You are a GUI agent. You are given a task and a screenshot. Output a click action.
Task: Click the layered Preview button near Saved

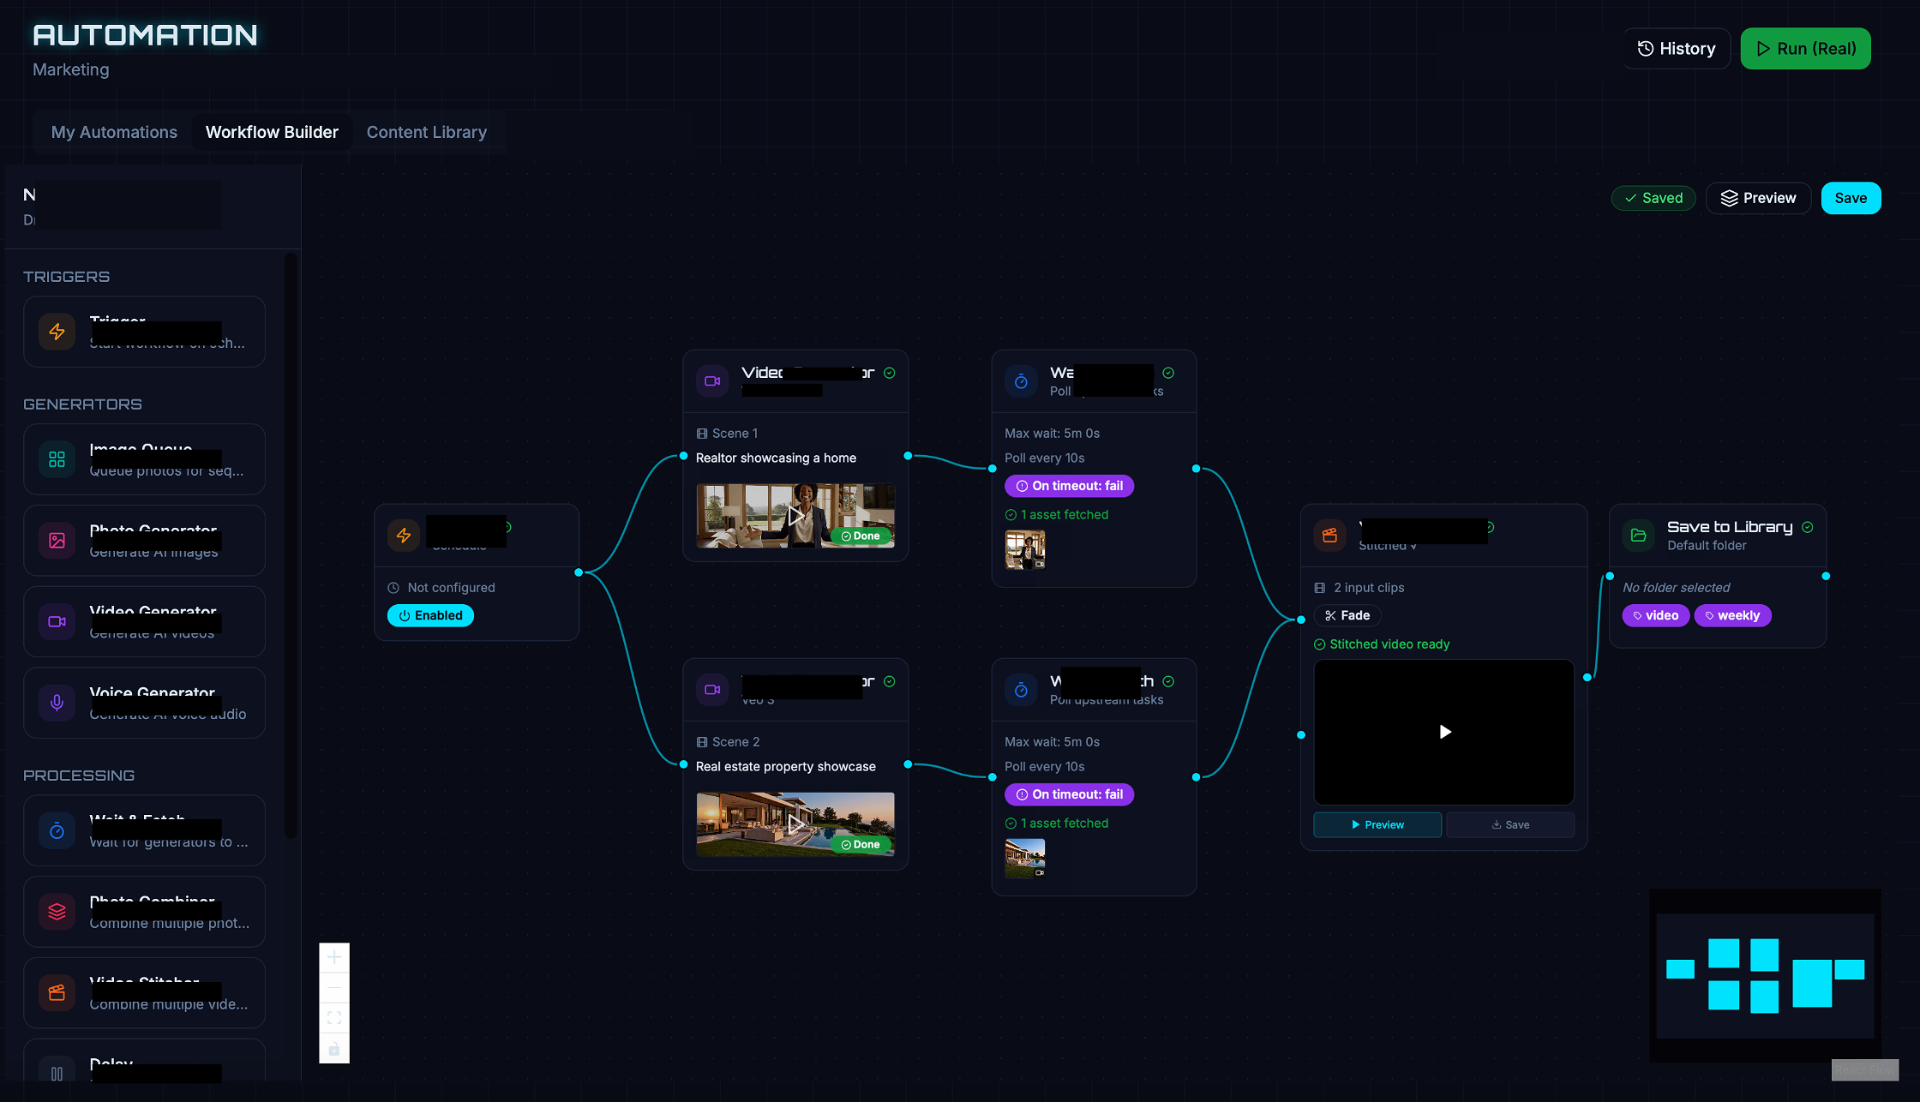coord(1758,198)
